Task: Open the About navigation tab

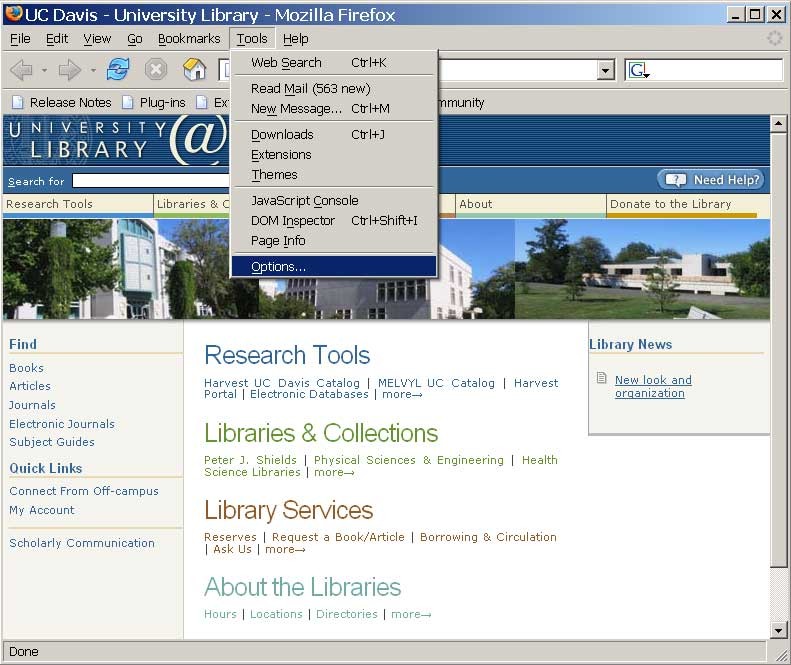Action: point(531,205)
